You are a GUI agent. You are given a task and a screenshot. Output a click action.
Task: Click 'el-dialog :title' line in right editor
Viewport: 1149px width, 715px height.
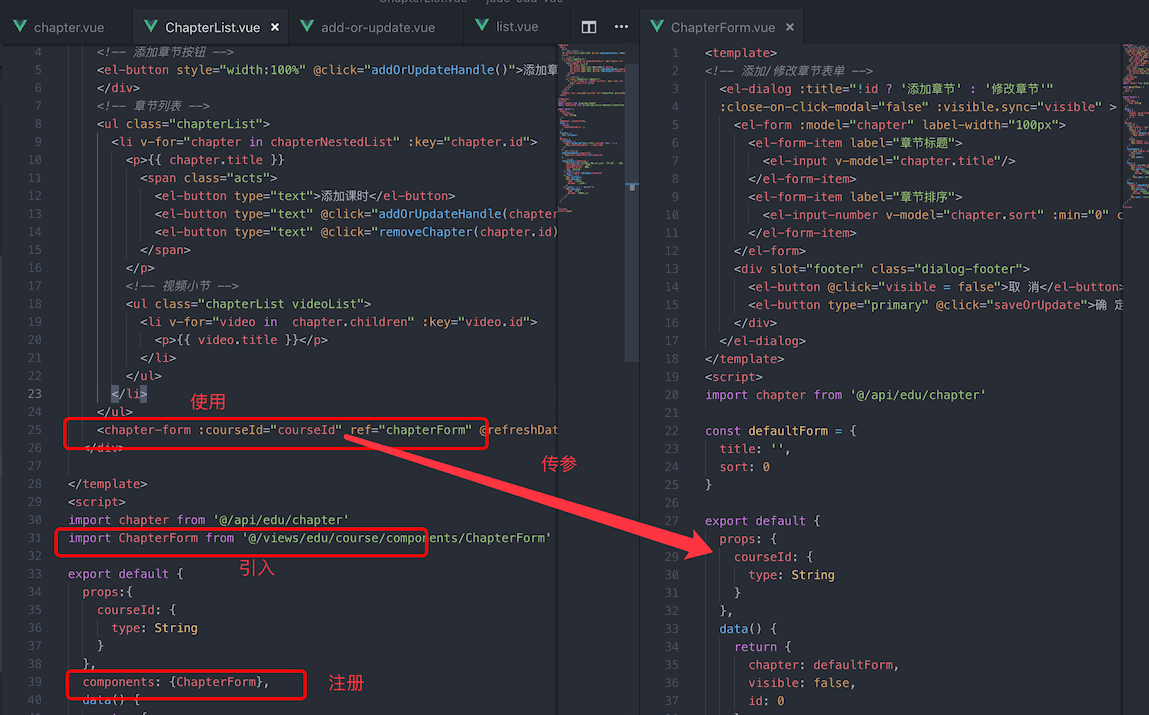tap(886, 89)
